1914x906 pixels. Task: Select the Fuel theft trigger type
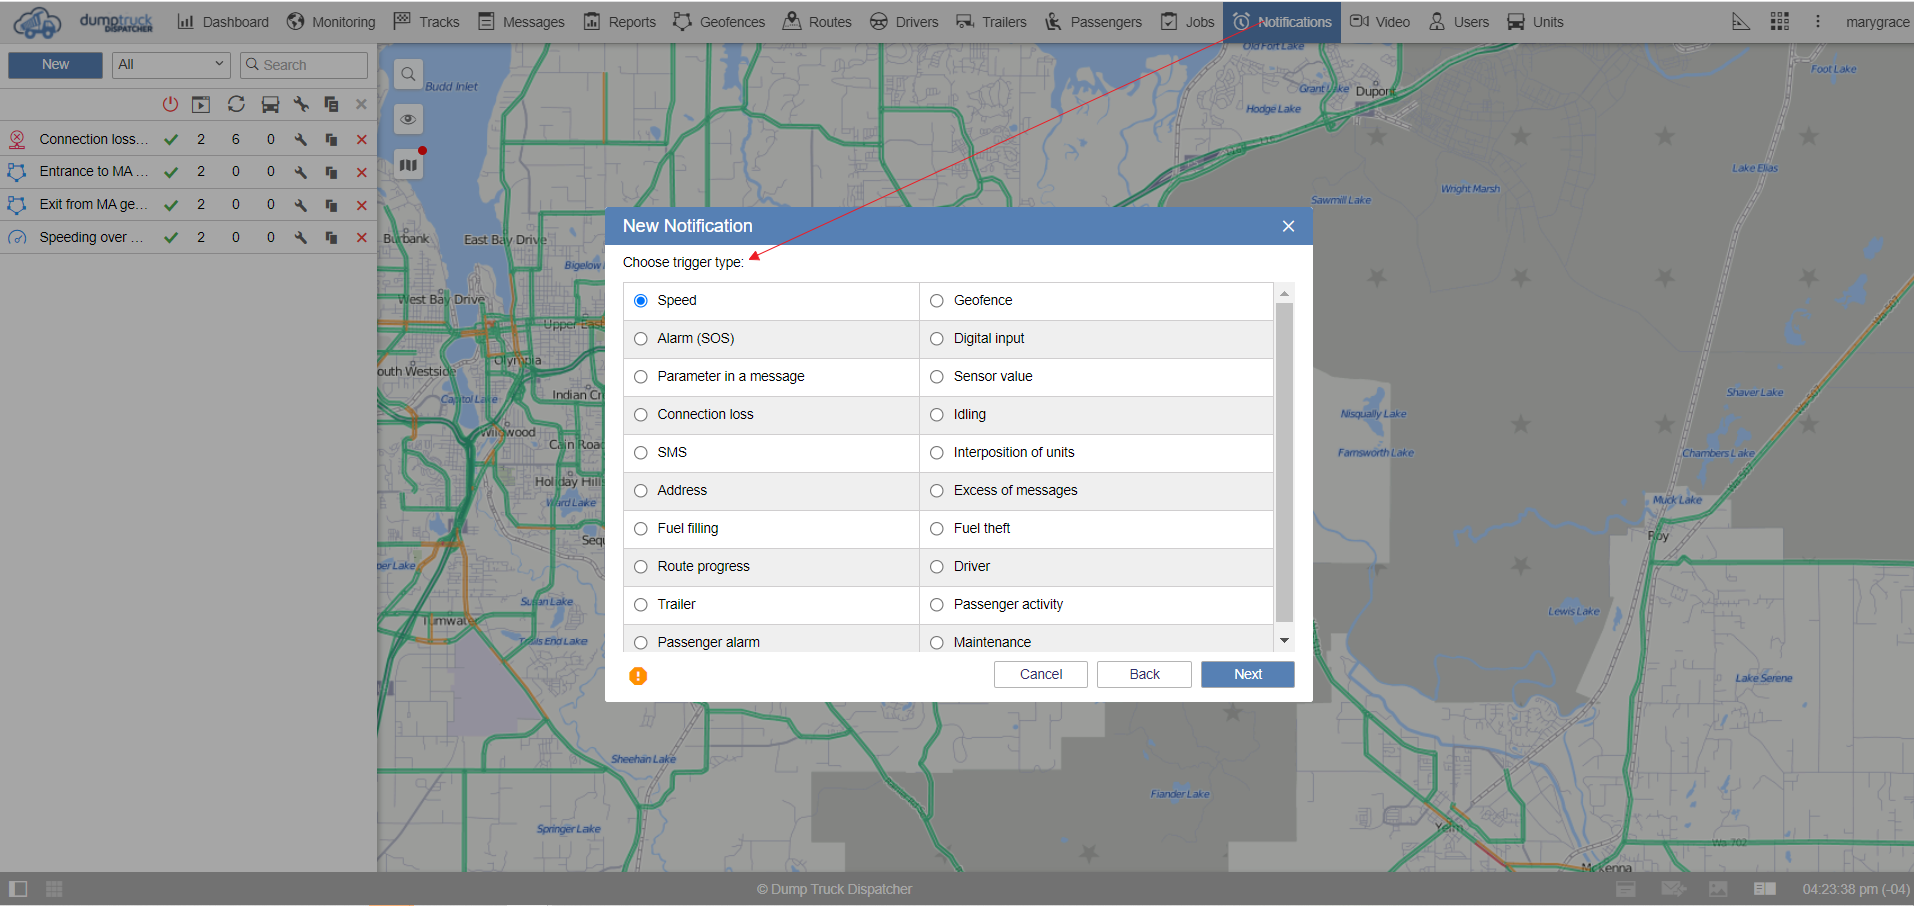pyautogui.click(x=937, y=529)
